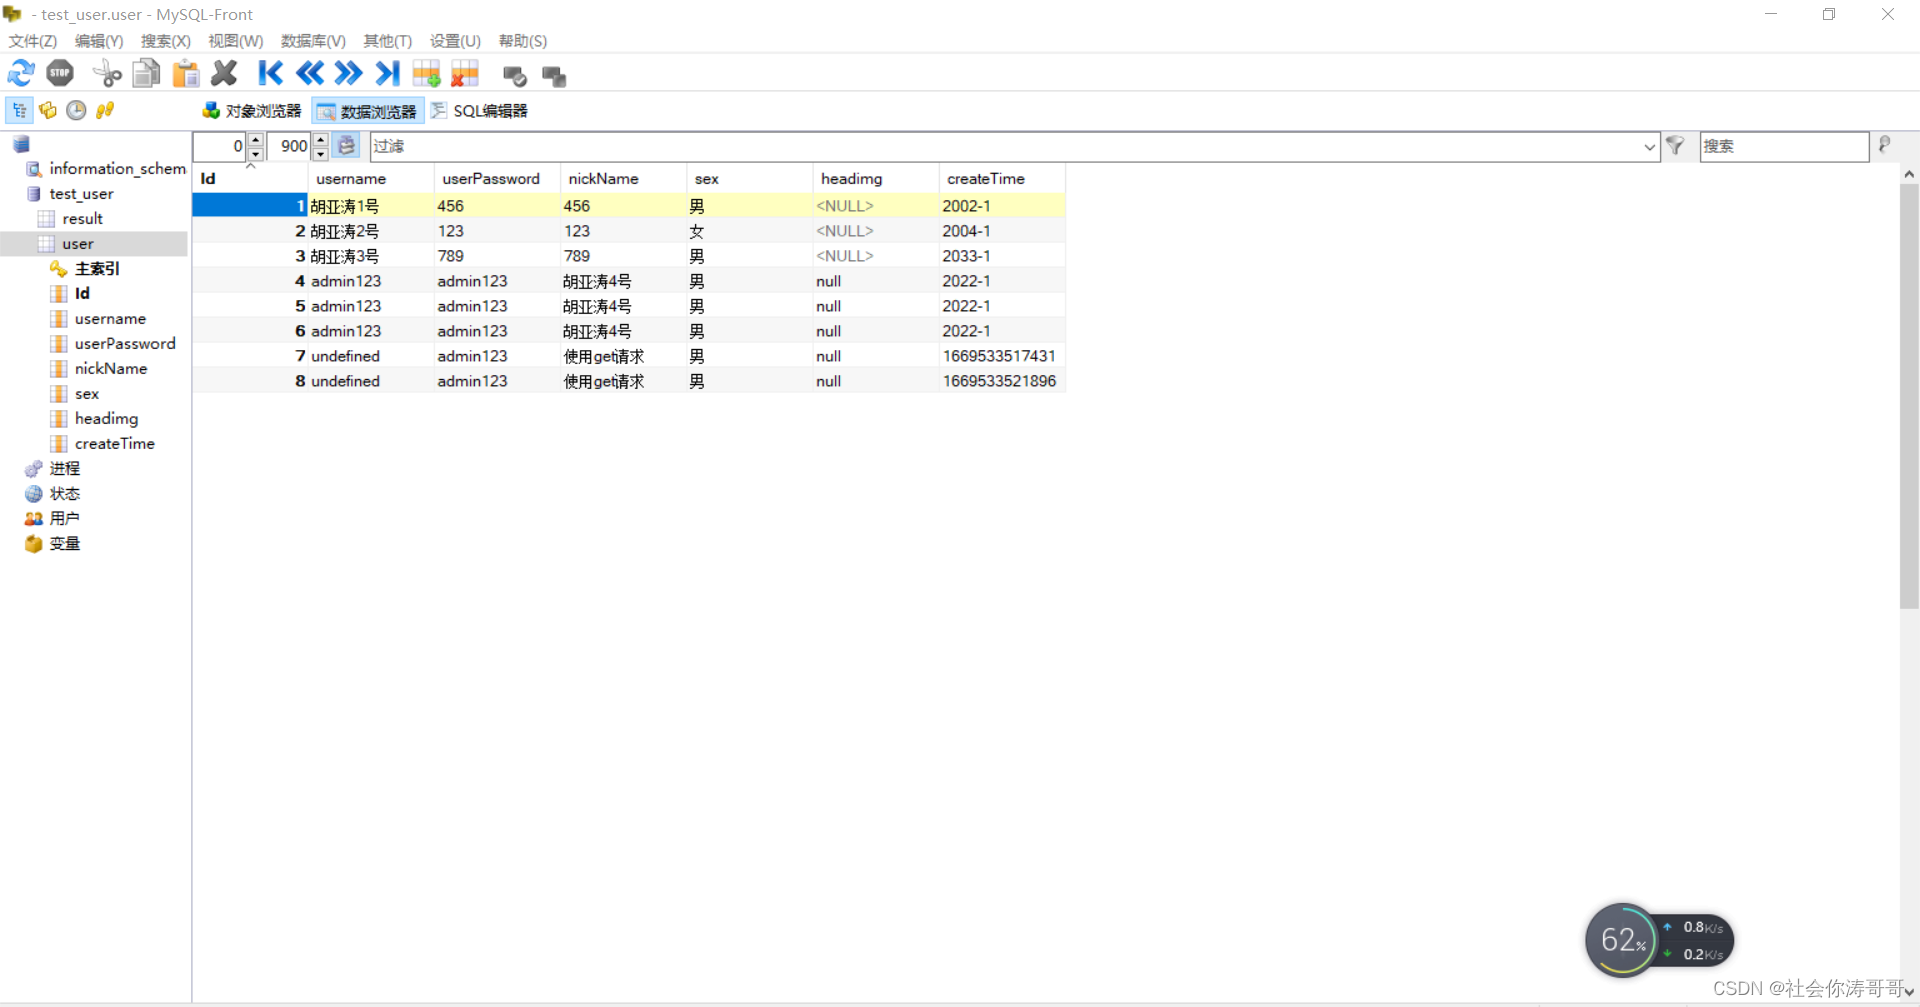The width and height of the screenshot is (1920, 1007).
Task: Go to last record arrow
Action: (388, 73)
